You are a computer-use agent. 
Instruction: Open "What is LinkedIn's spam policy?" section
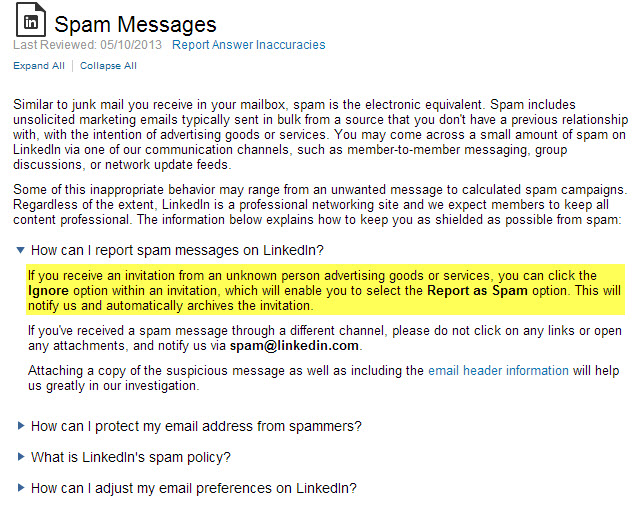pyautogui.click(x=131, y=457)
